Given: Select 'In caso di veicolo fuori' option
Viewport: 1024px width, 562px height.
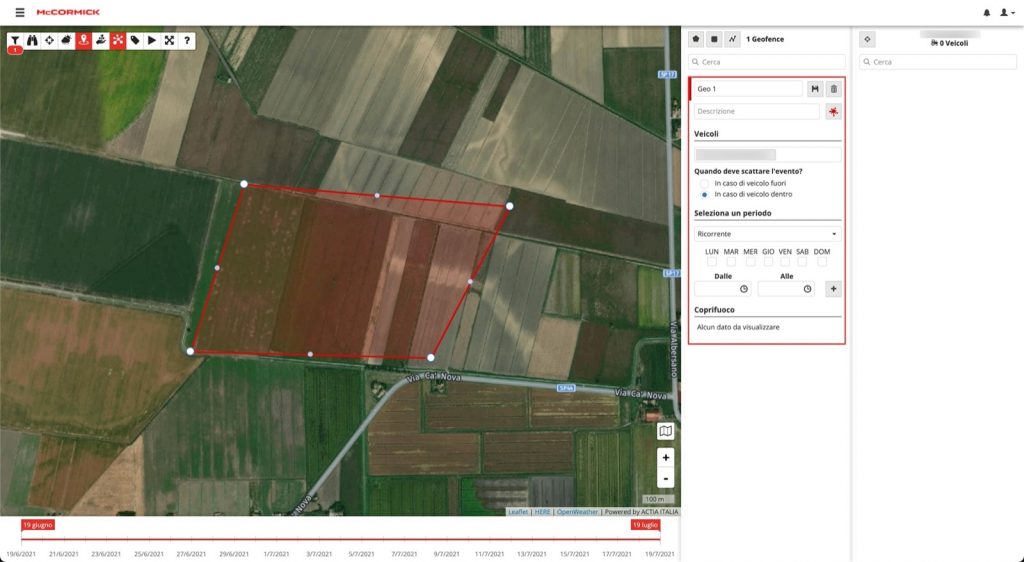Looking at the screenshot, I should click(704, 183).
